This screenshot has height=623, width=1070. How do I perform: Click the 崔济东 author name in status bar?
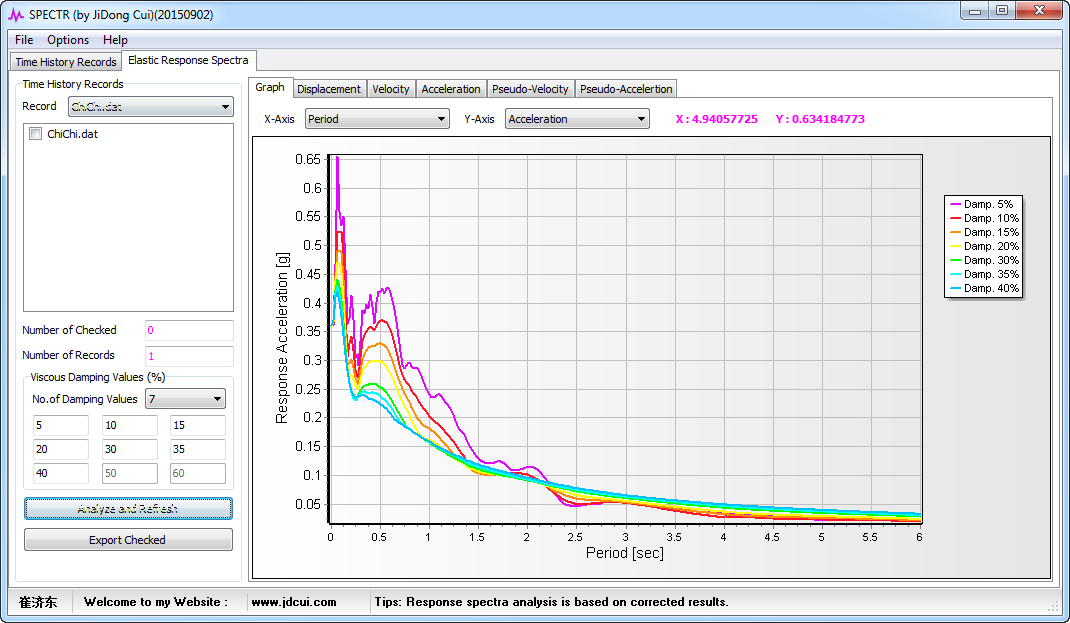(38, 602)
